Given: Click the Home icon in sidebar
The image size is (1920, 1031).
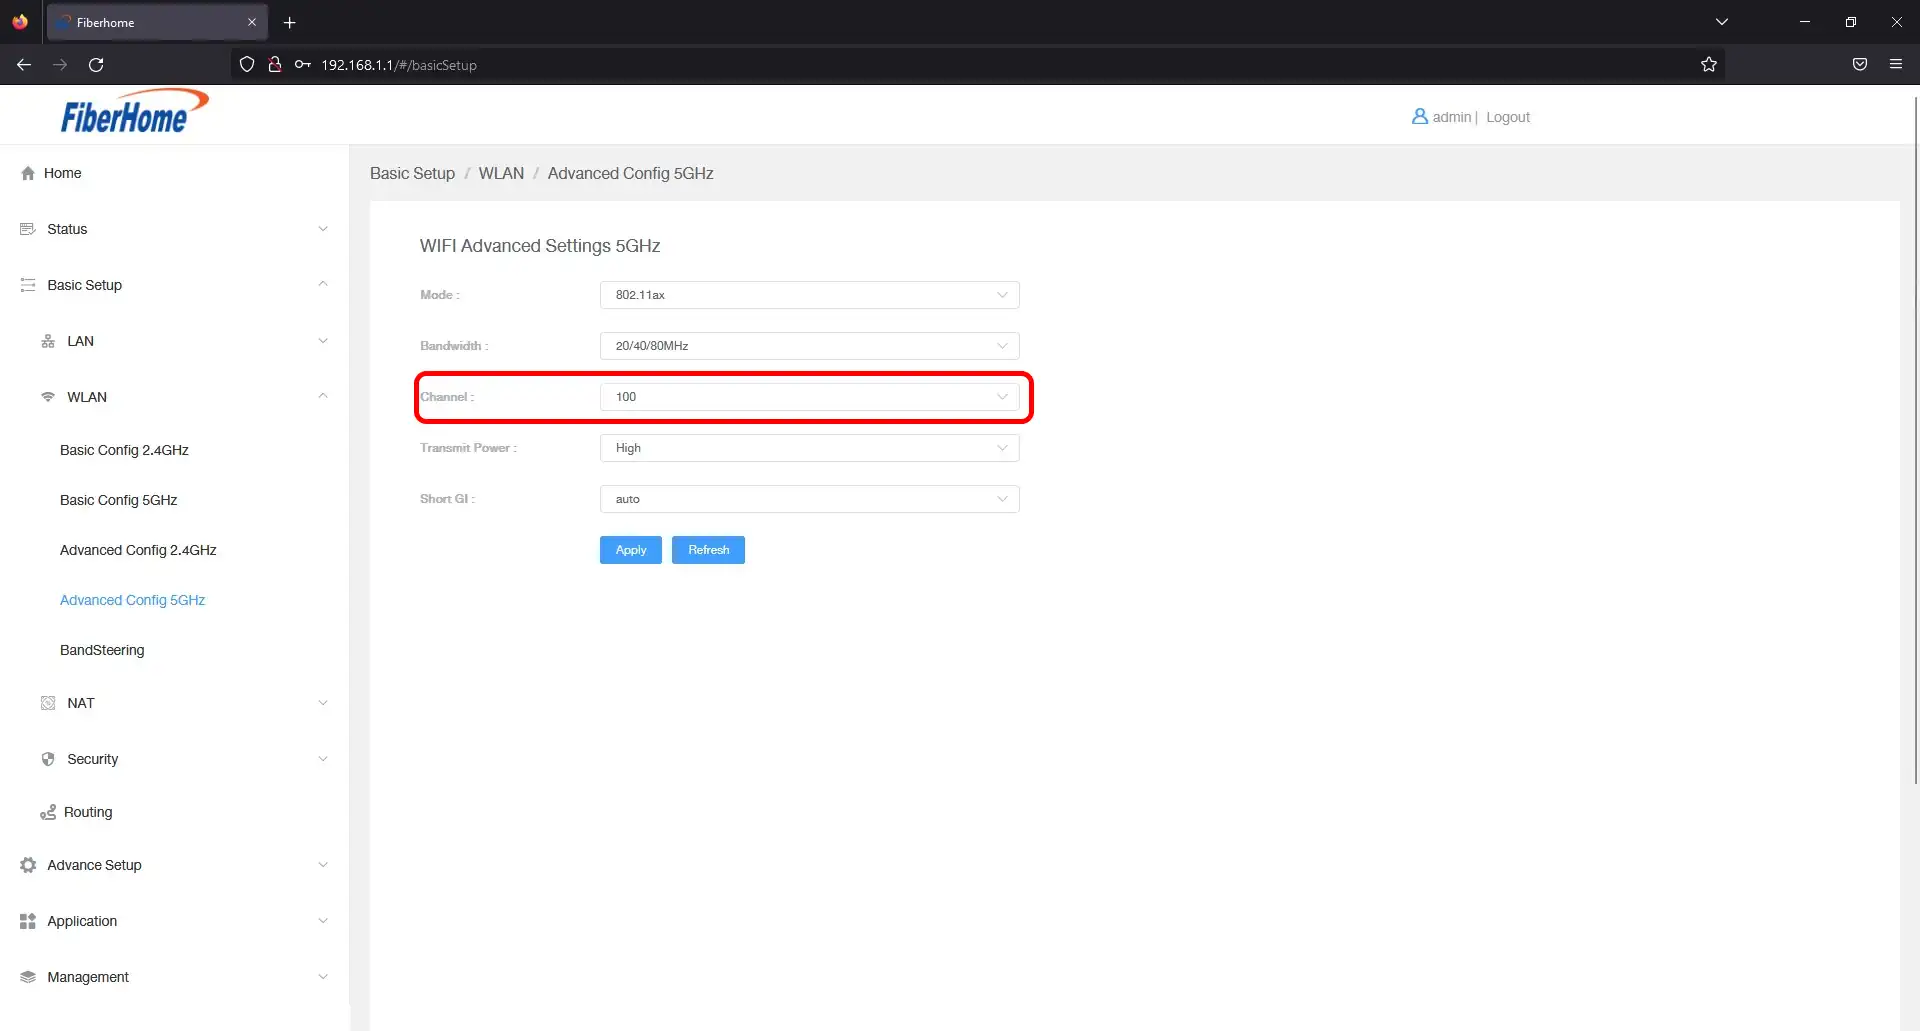Looking at the screenshot, I should (x=28, y=173).
